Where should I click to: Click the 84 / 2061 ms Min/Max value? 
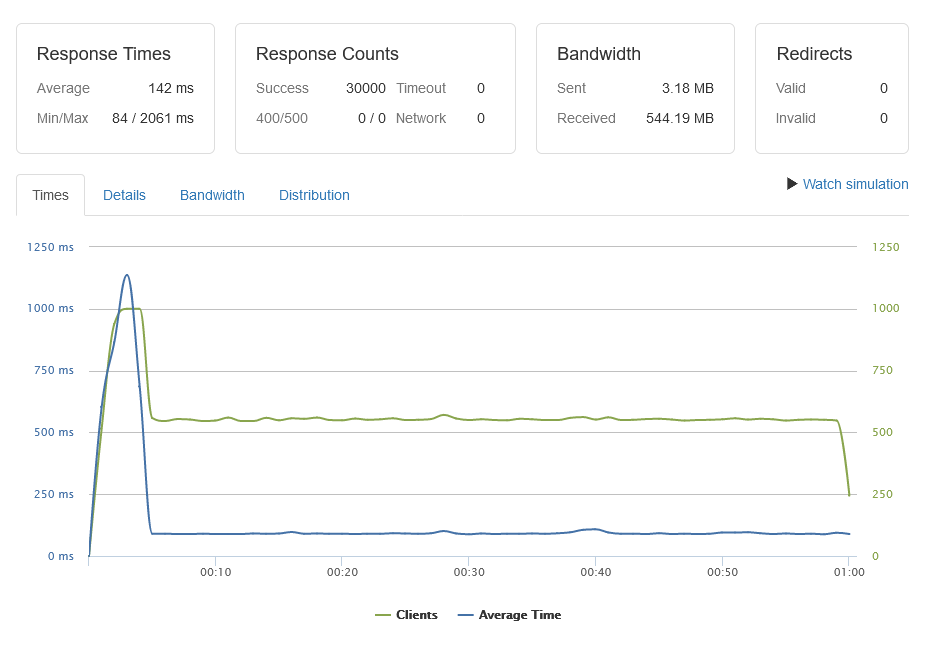point(153,118)
